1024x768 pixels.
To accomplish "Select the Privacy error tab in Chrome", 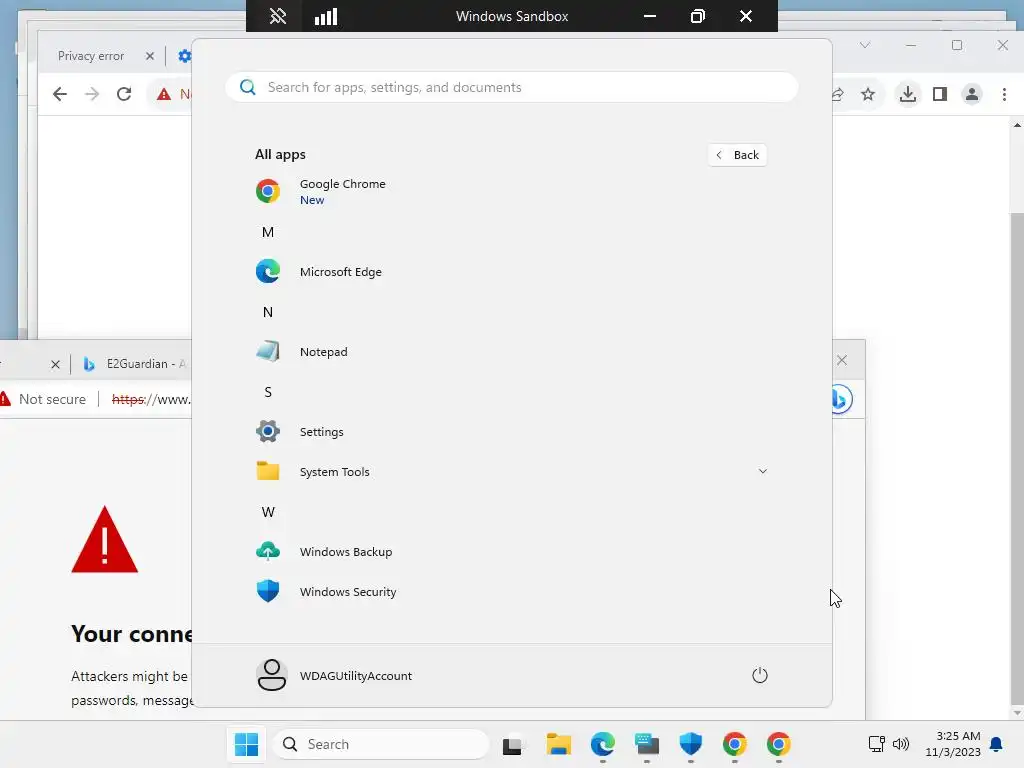I will tap(91, 56).
